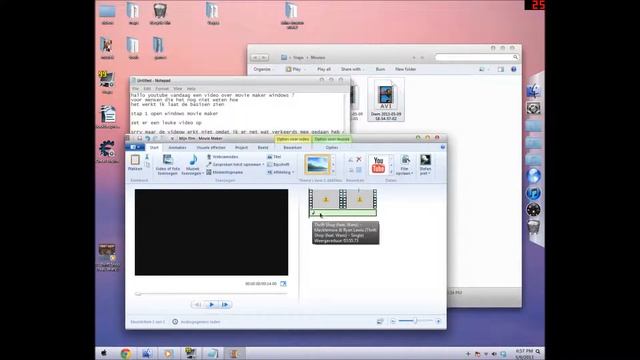Click the Format menu in Notepad
The height and width of the screenshot is (360, 640).
[x=162, y=88]
